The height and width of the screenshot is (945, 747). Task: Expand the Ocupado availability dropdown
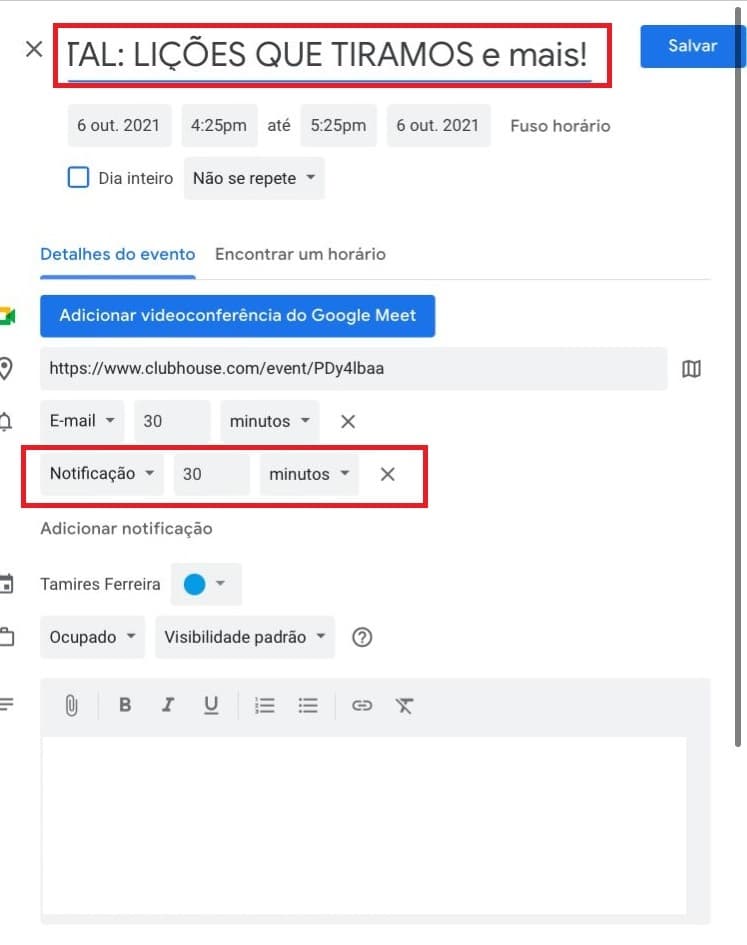tap(92, 637)
